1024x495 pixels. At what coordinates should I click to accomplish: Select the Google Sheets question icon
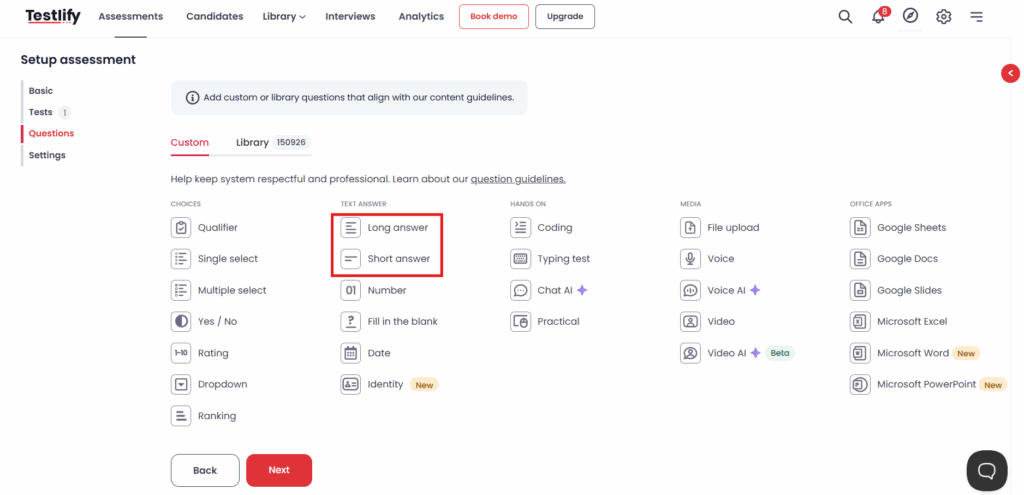pyautogui.click(x=860, y=227)
